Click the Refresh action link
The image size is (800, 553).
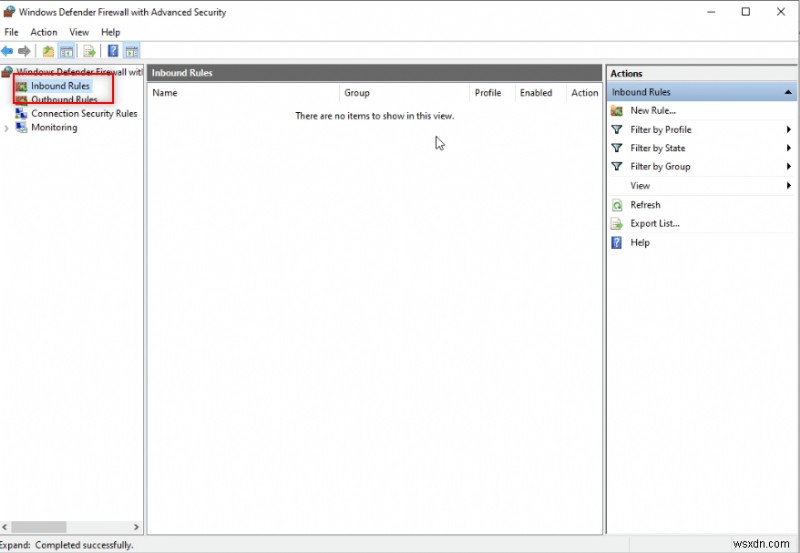click(x=645, y=205)
